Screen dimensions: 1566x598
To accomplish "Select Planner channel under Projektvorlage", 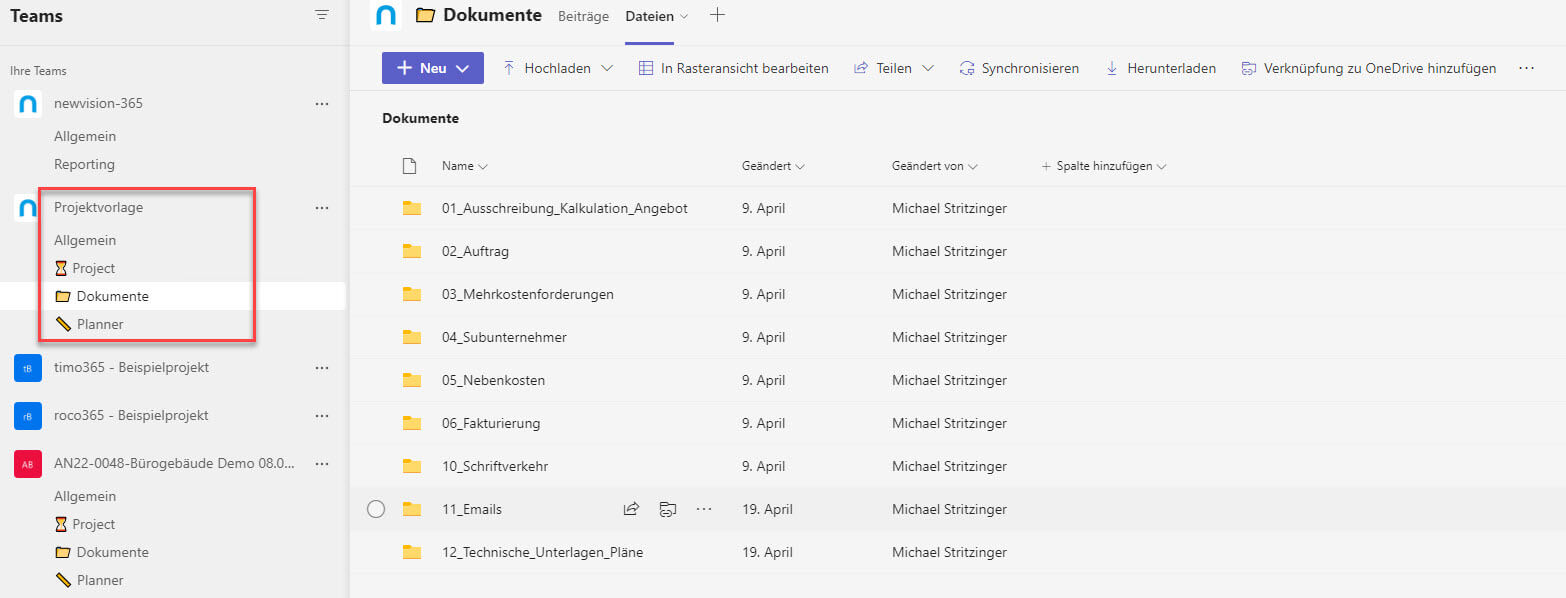I will [100, 324].
